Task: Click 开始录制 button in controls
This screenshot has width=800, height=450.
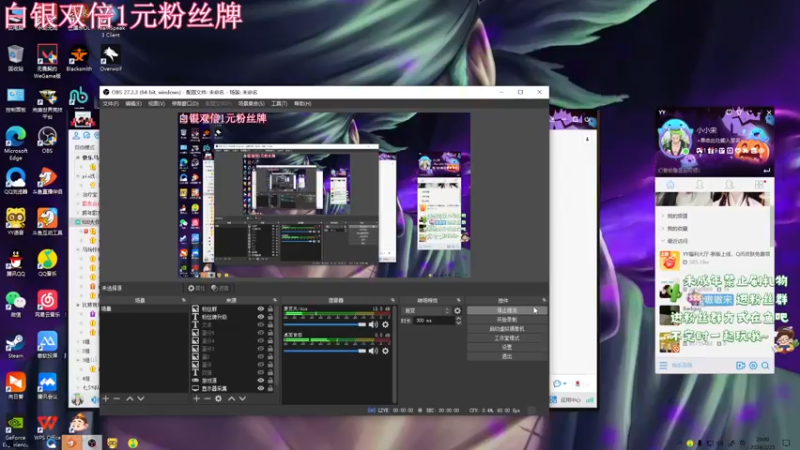Action: click(x=507, y=319)
